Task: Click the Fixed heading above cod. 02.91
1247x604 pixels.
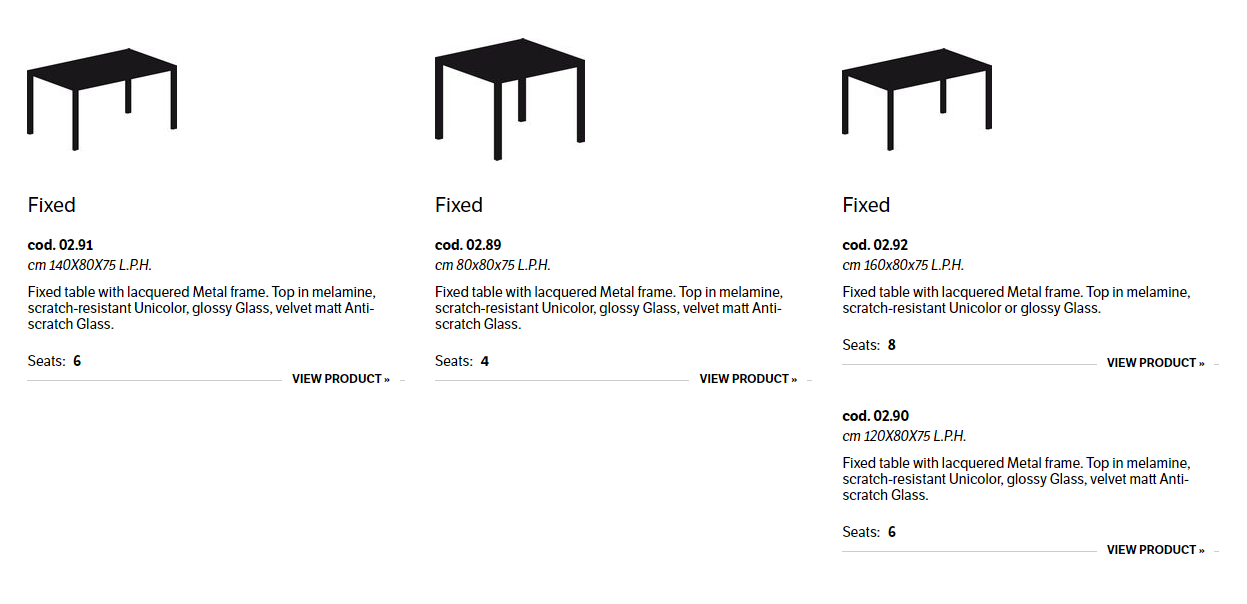Action: tap(52, 205)
